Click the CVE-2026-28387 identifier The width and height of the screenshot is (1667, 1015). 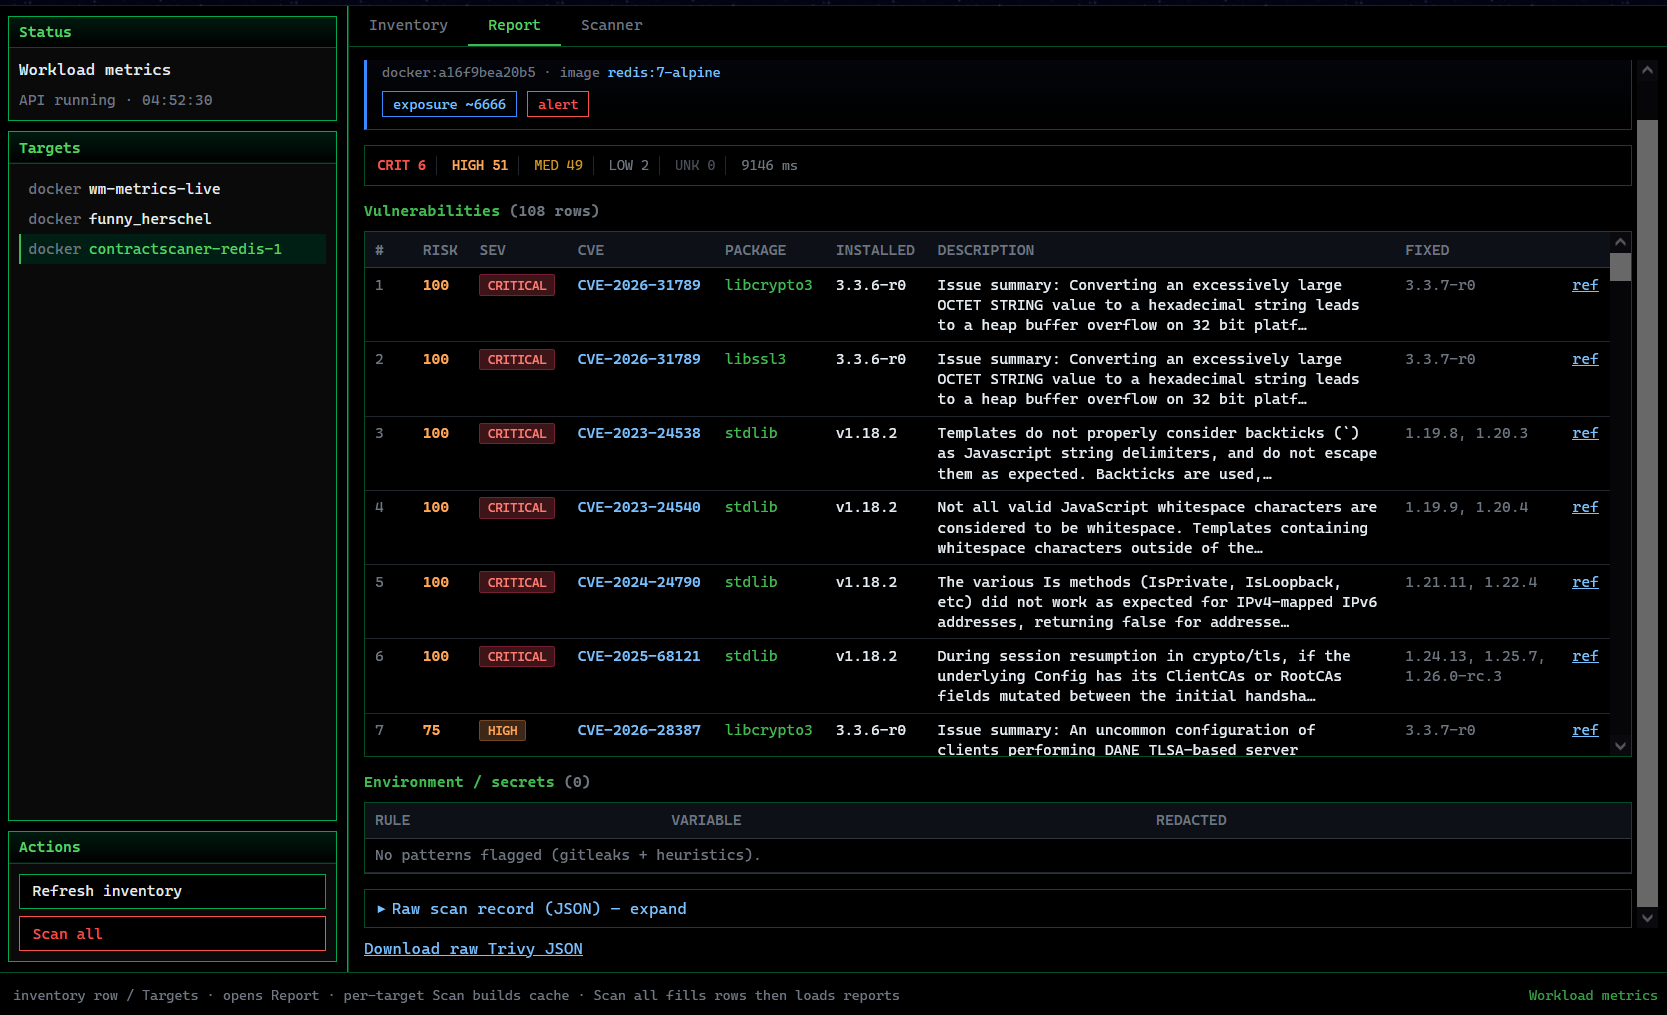[x=639, y=730]
